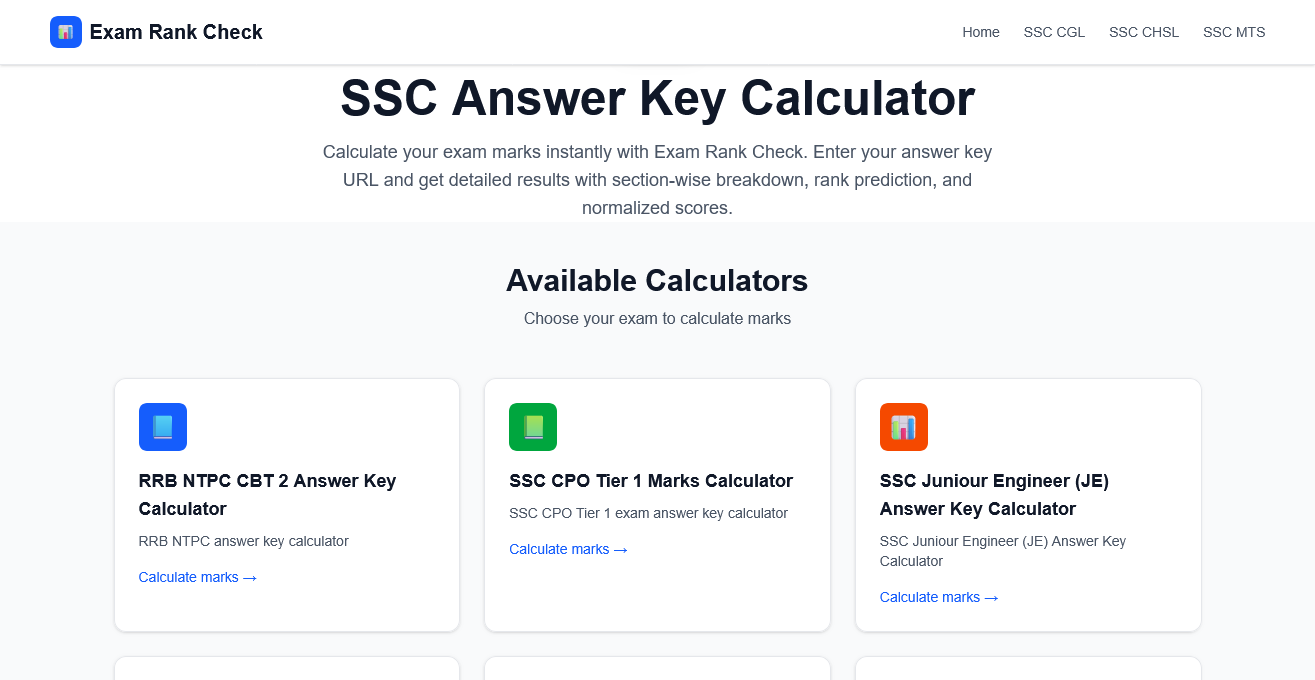
Task: Click Calculate marks link under SSC CPO Tier 1
Action: point(568,549)
